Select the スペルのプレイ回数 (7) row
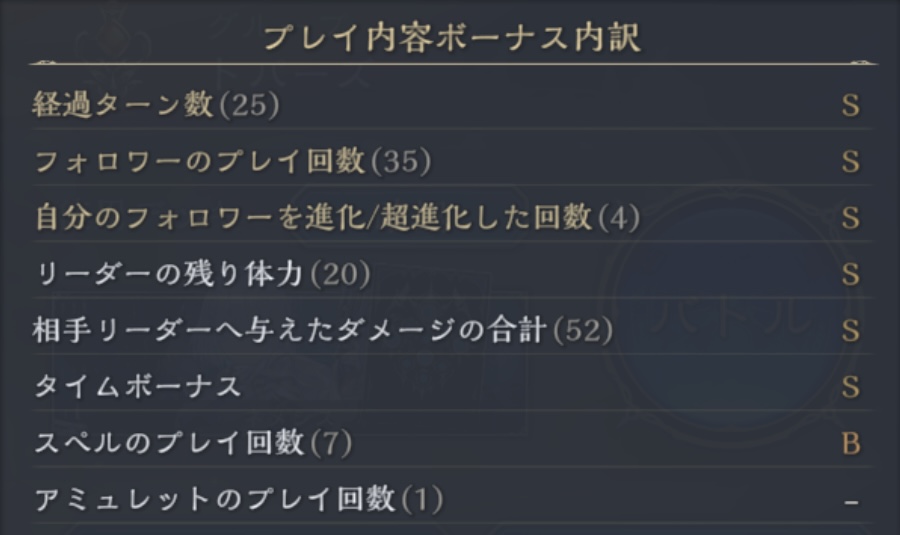This screenshot has height=535, width=900. pyautogui.click(x=452, y=441)
